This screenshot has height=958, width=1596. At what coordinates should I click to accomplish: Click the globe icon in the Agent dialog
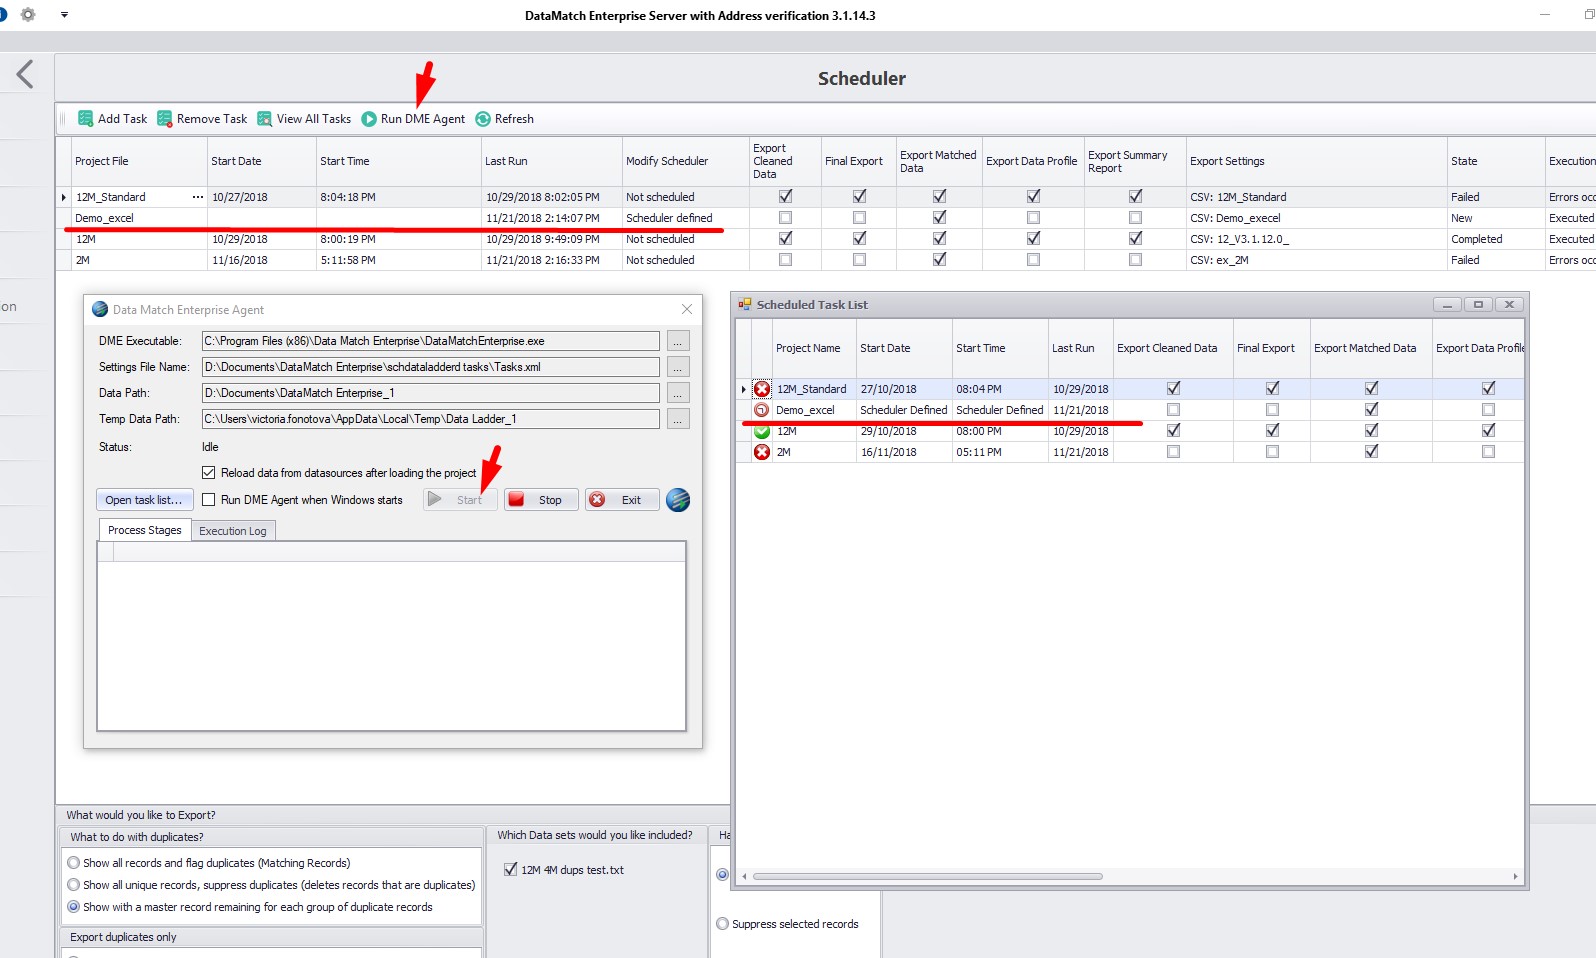(x=678, y=500)
